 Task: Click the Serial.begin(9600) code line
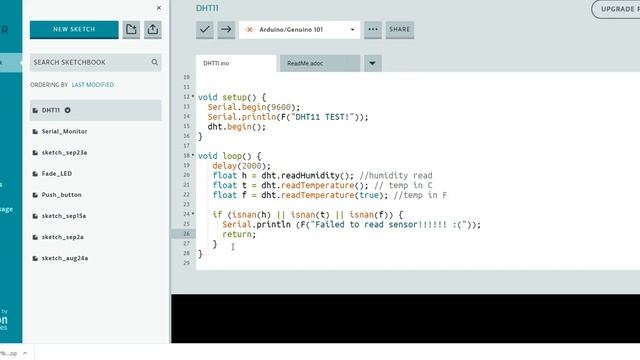[x=253, y=107]
